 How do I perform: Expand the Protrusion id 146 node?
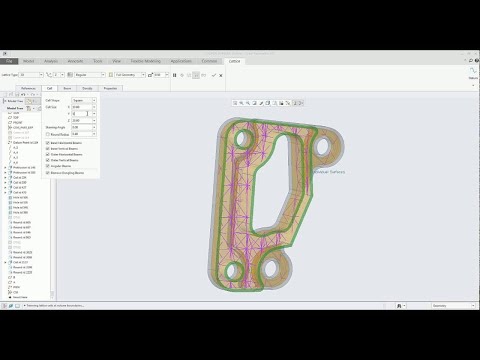pos(5,168)
